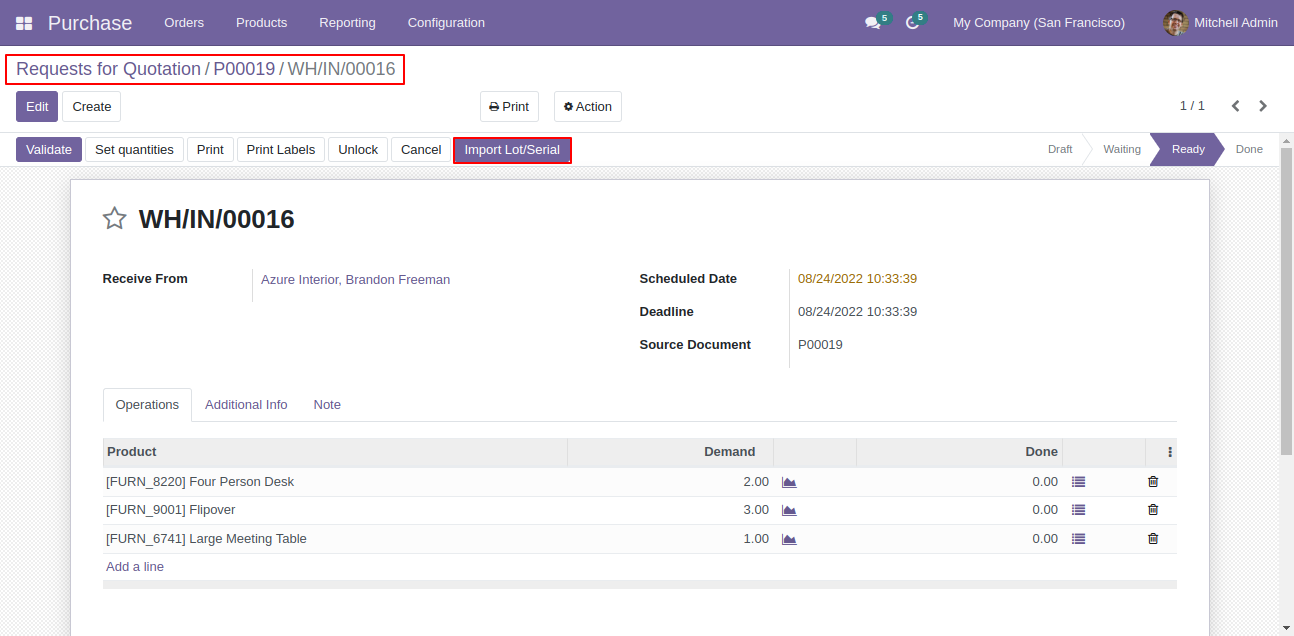Image resolution: width=1294 pixels, height=636 pixels.
Task: Open forecast chart icon for Flipover
Action: (x=789, y=510)
